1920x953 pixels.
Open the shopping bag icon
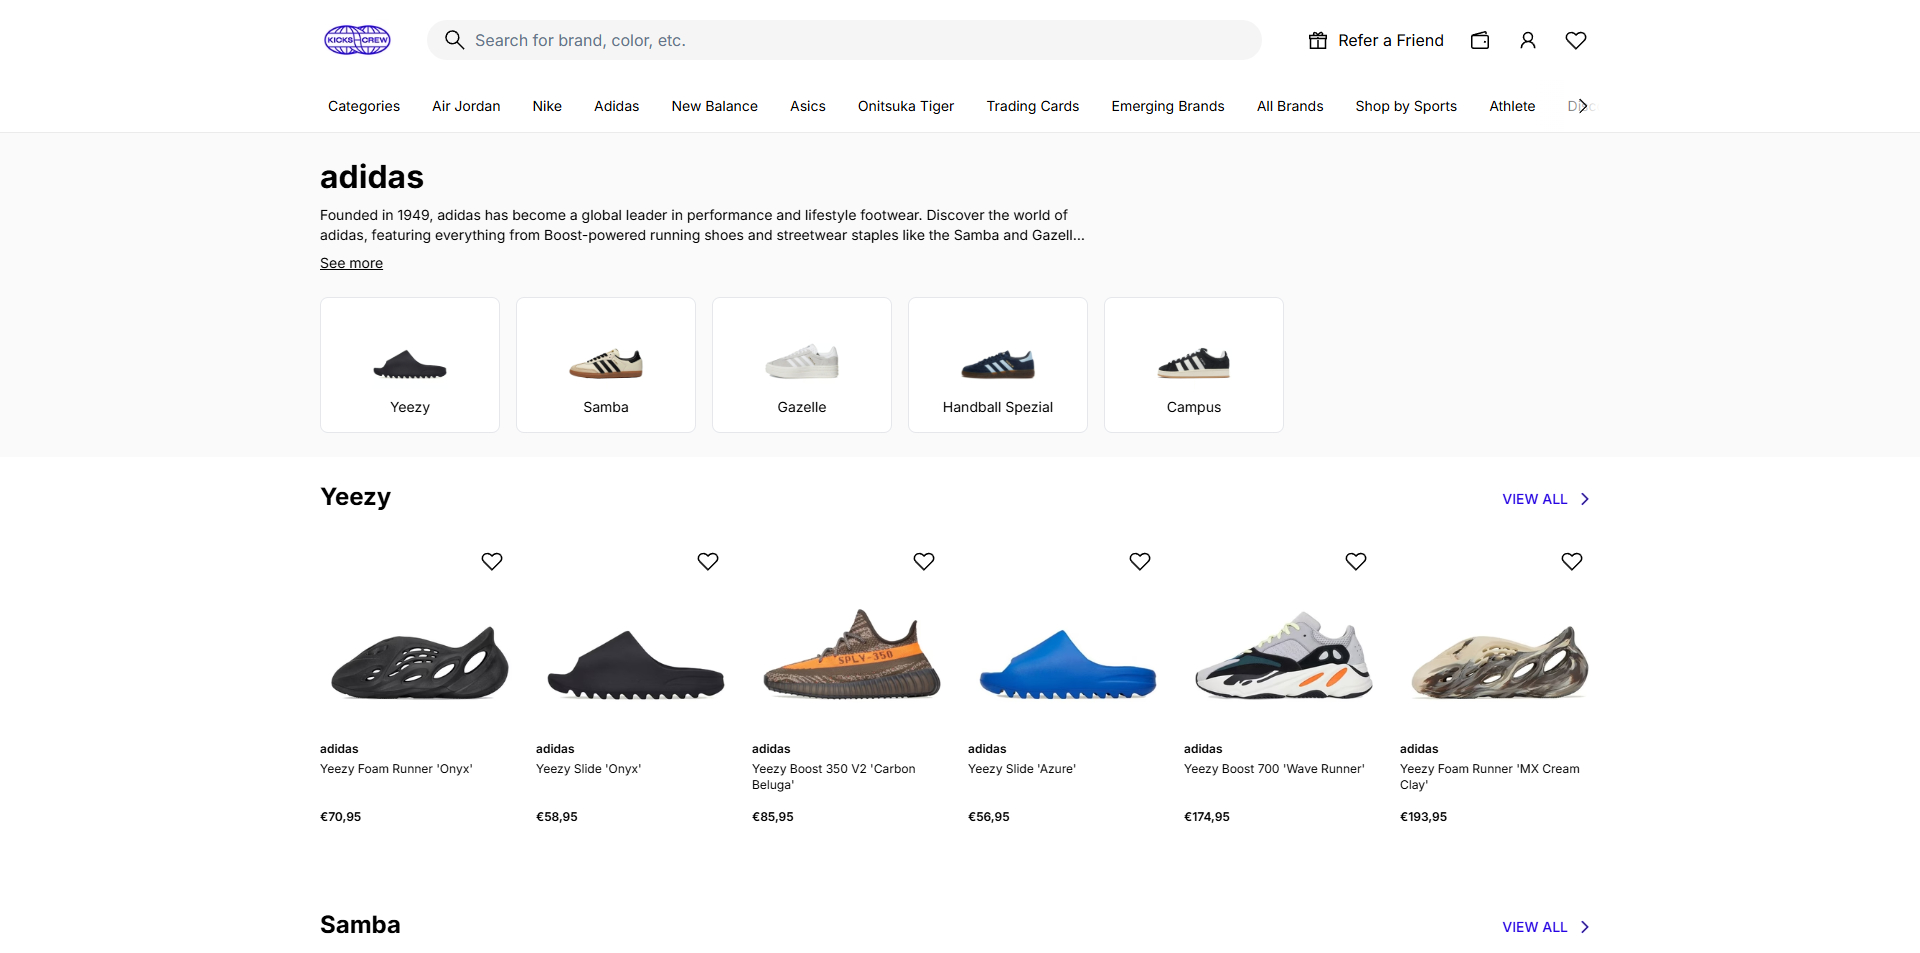[x=1480, y=40]
